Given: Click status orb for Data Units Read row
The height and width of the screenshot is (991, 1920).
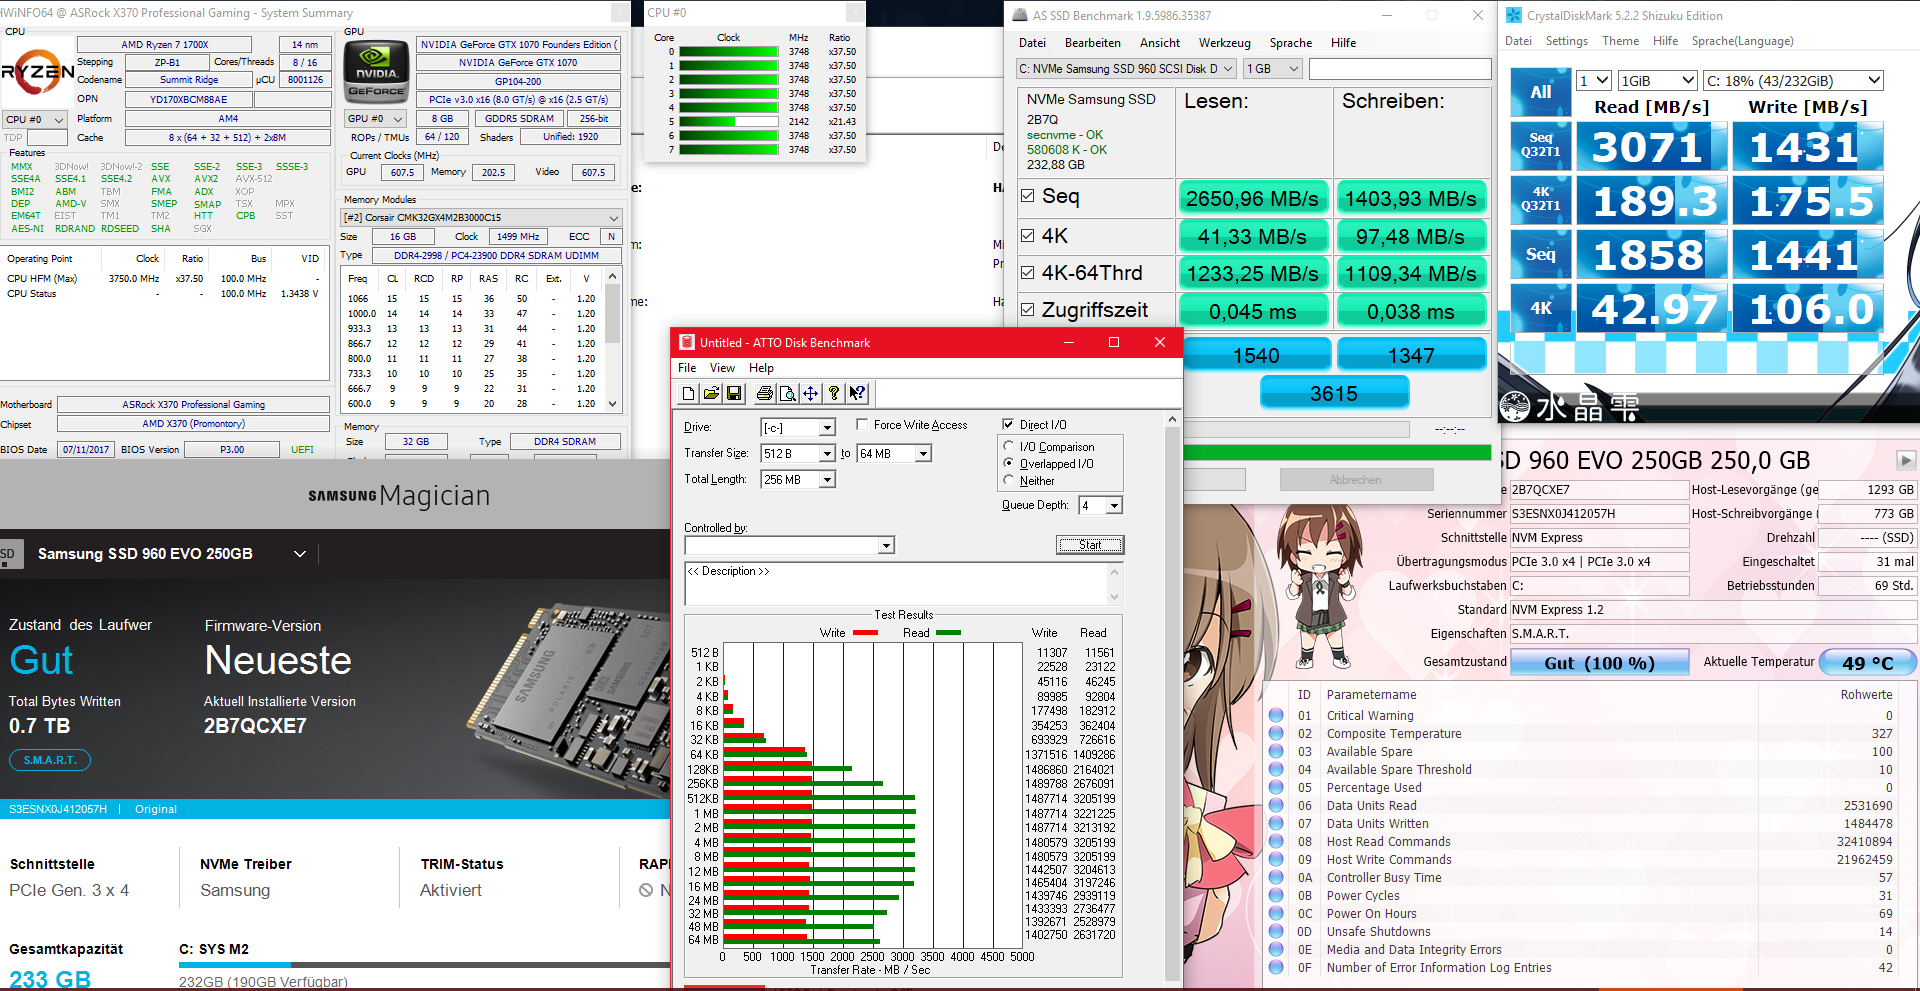Looking at the screenshot, I should (1276, 805).
